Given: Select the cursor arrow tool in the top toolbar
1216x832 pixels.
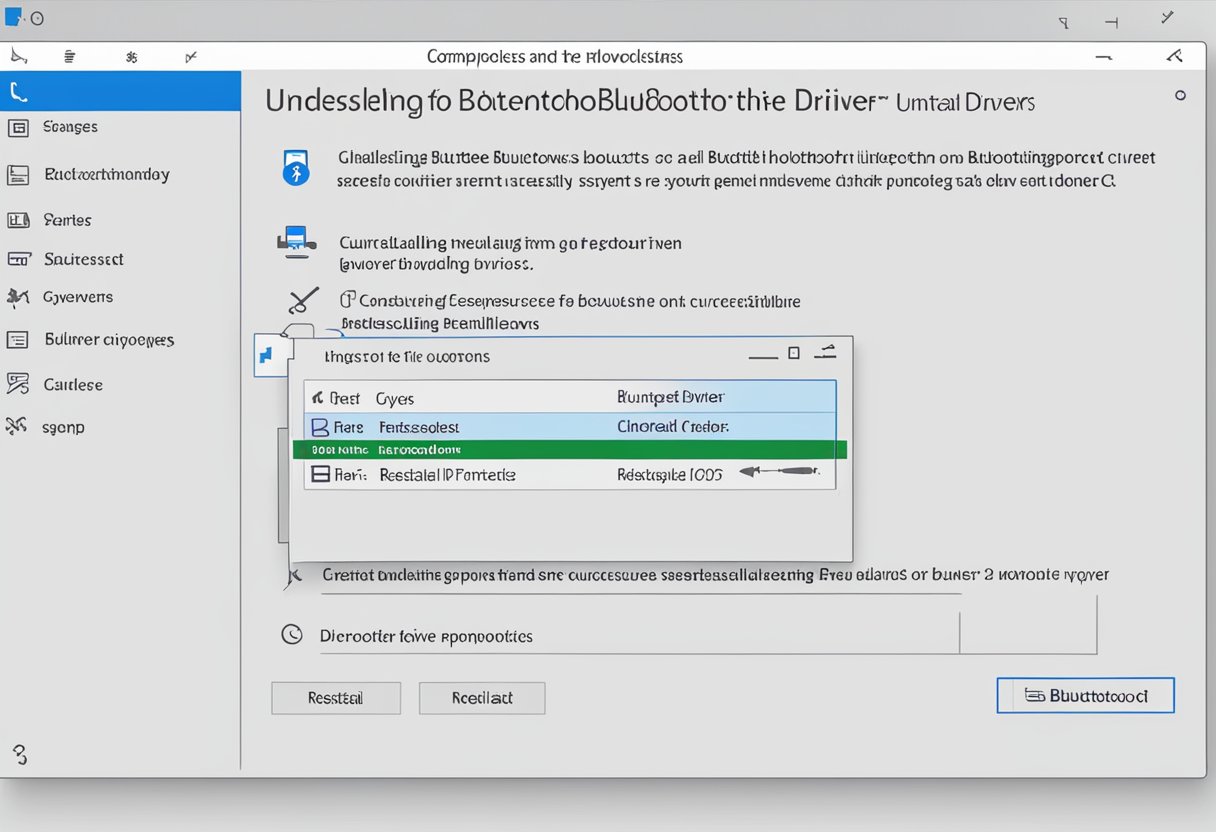Looking at the screenshot, I should click(x=19, y=56).
